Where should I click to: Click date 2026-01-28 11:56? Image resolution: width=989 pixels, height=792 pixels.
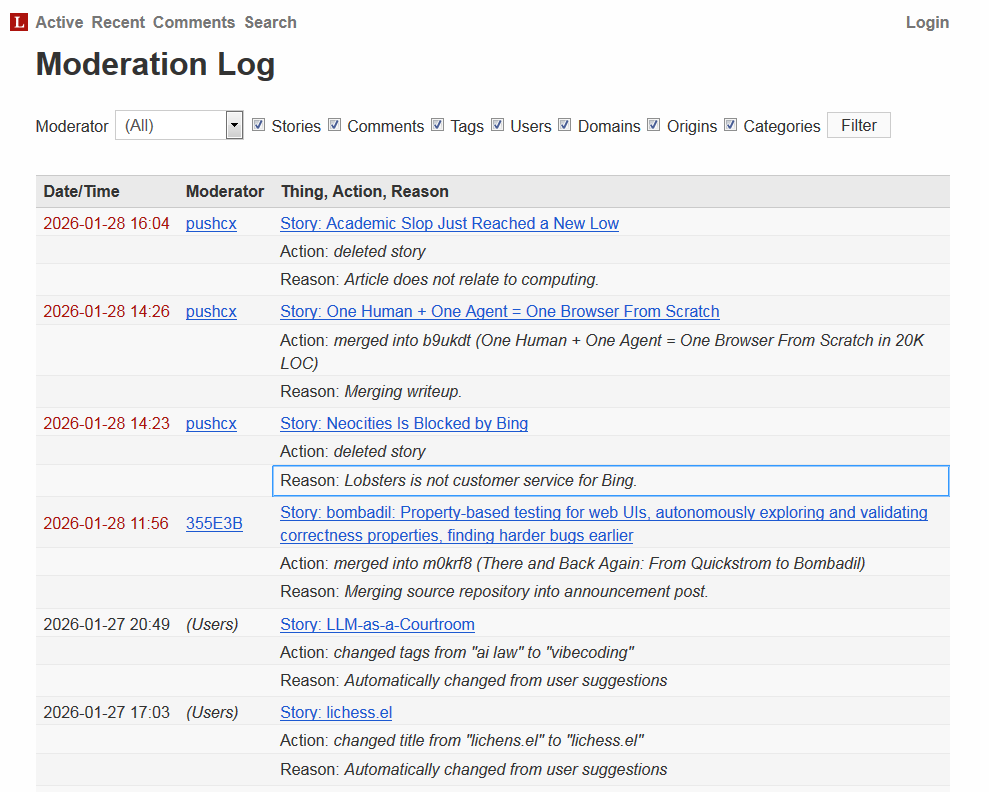point(106,523)
